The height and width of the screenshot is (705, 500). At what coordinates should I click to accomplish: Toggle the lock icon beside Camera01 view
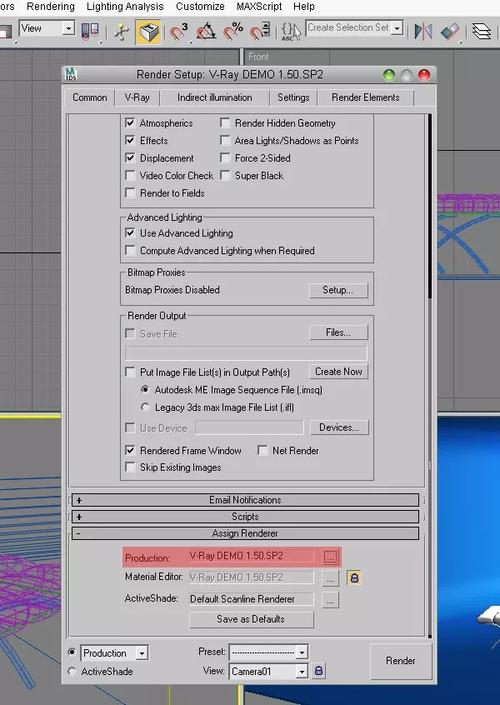(x=319, y=671)
